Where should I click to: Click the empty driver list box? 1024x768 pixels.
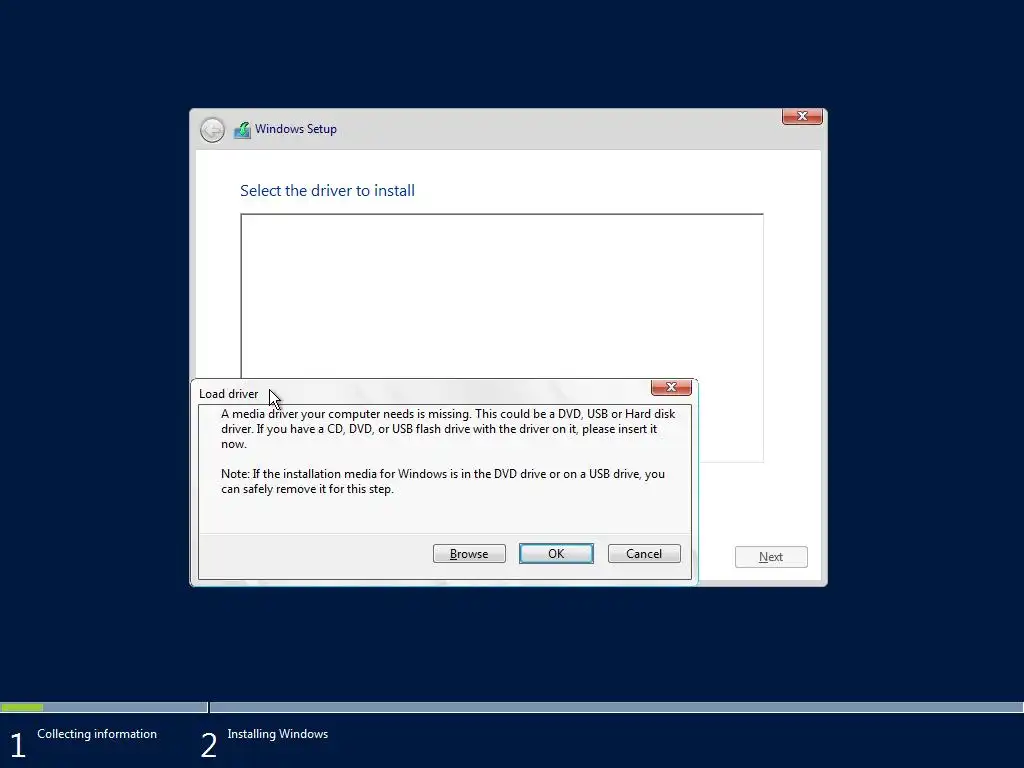[x=502, y=295]
